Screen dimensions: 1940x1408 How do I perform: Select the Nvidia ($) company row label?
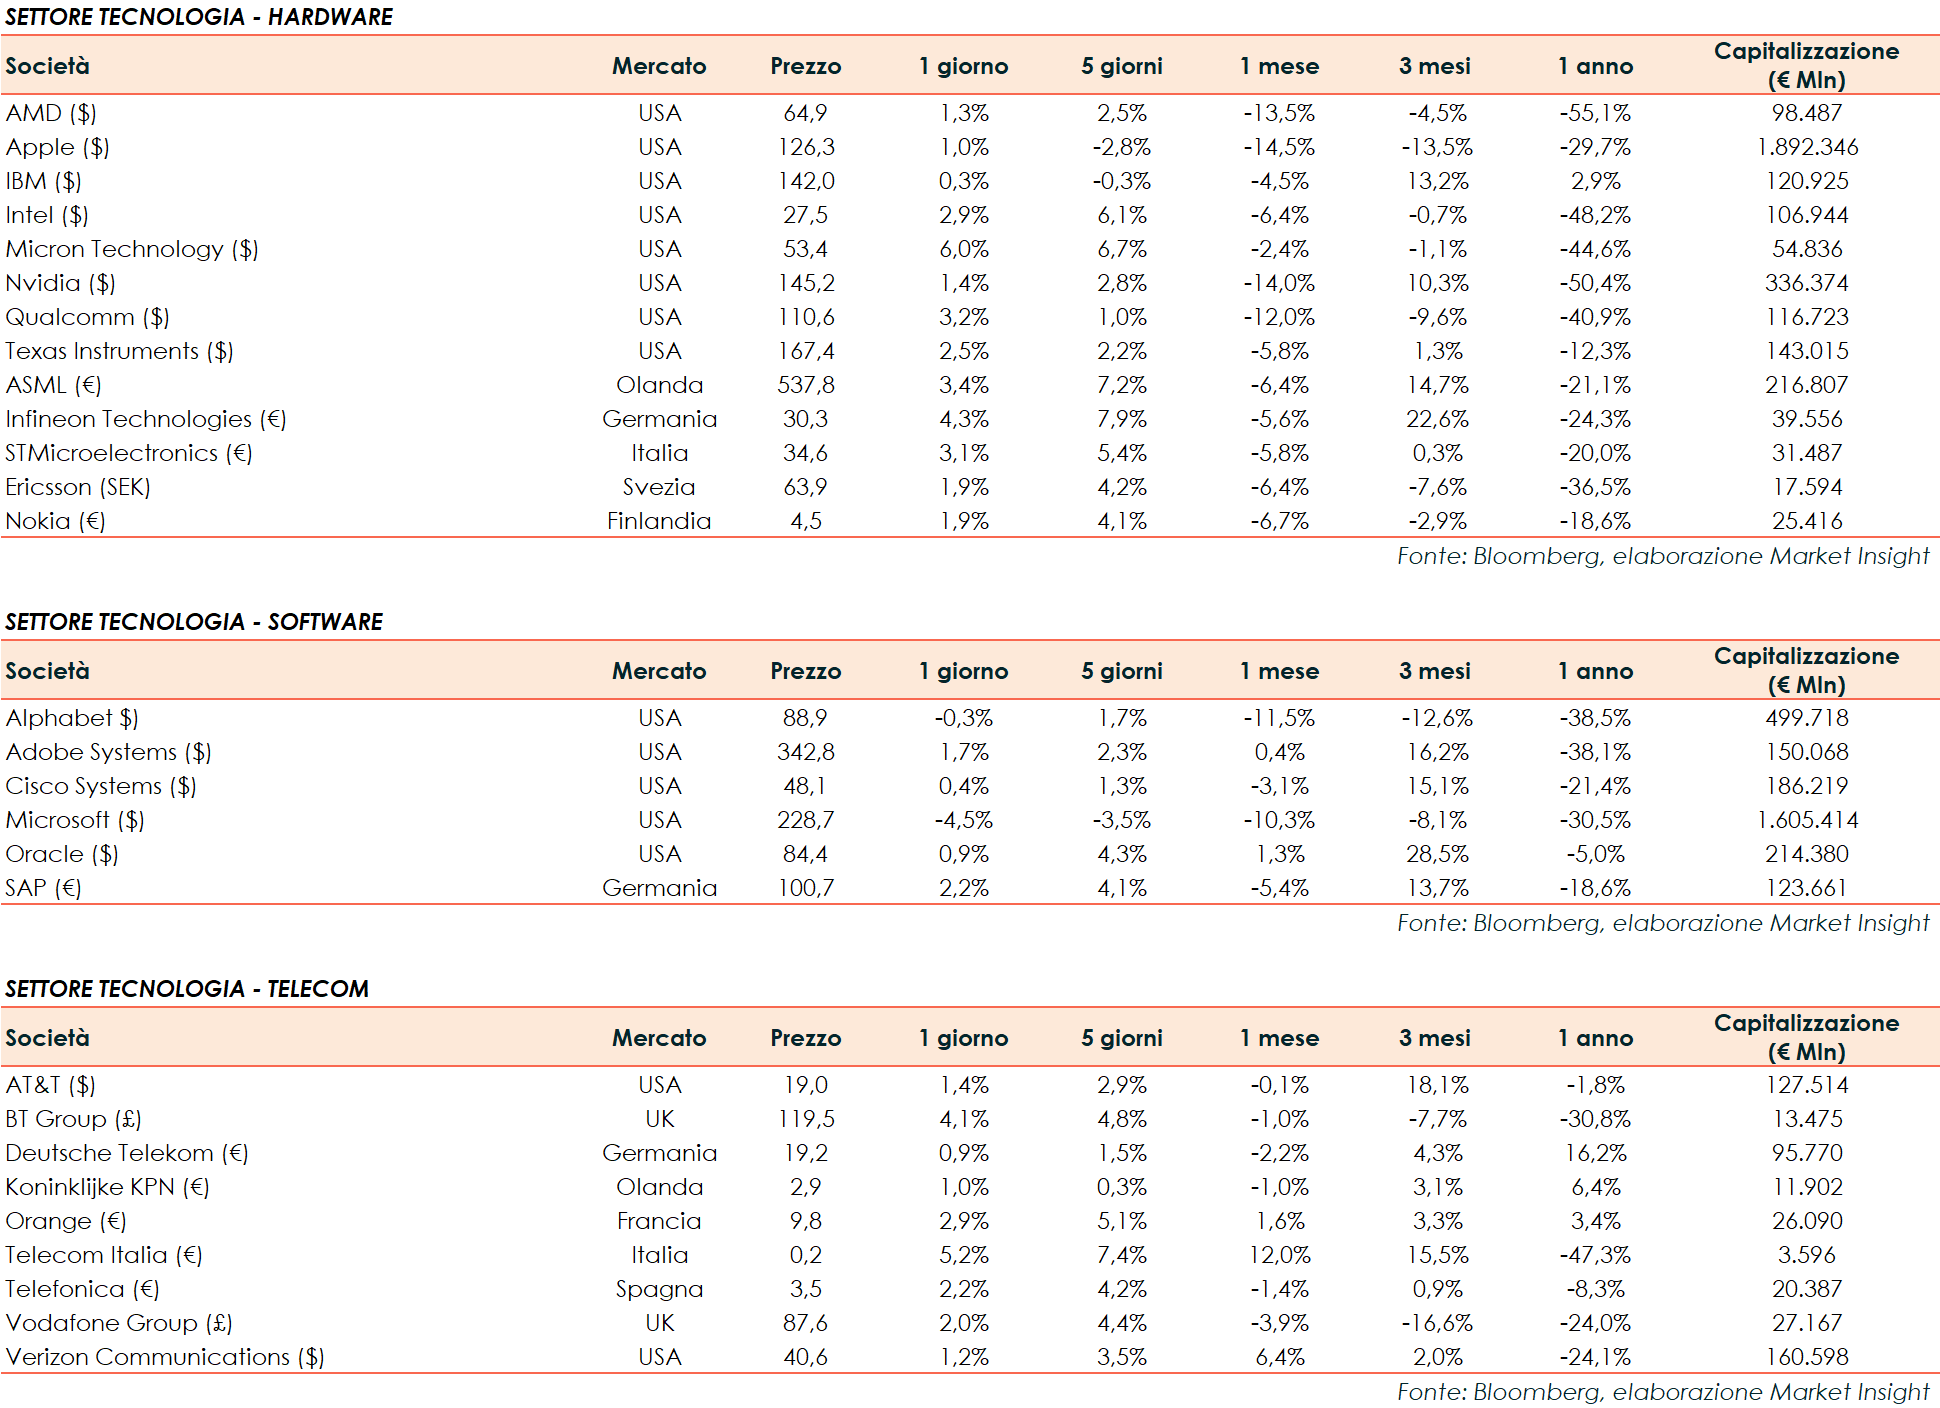click(61, 283)
